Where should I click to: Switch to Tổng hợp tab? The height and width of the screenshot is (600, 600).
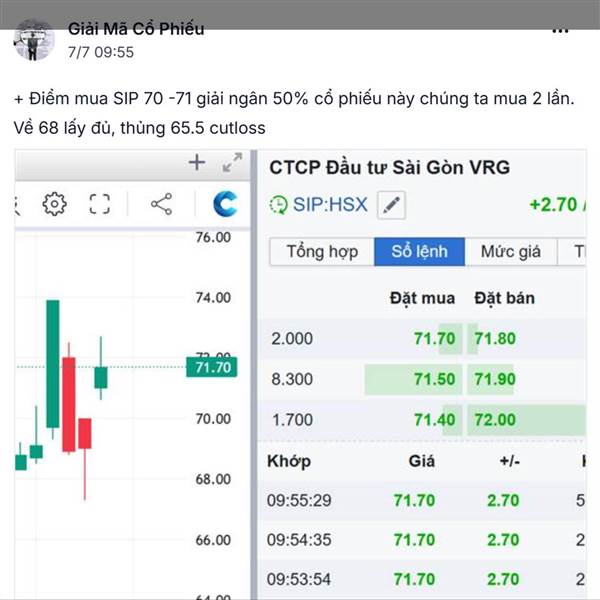(322, 251)
